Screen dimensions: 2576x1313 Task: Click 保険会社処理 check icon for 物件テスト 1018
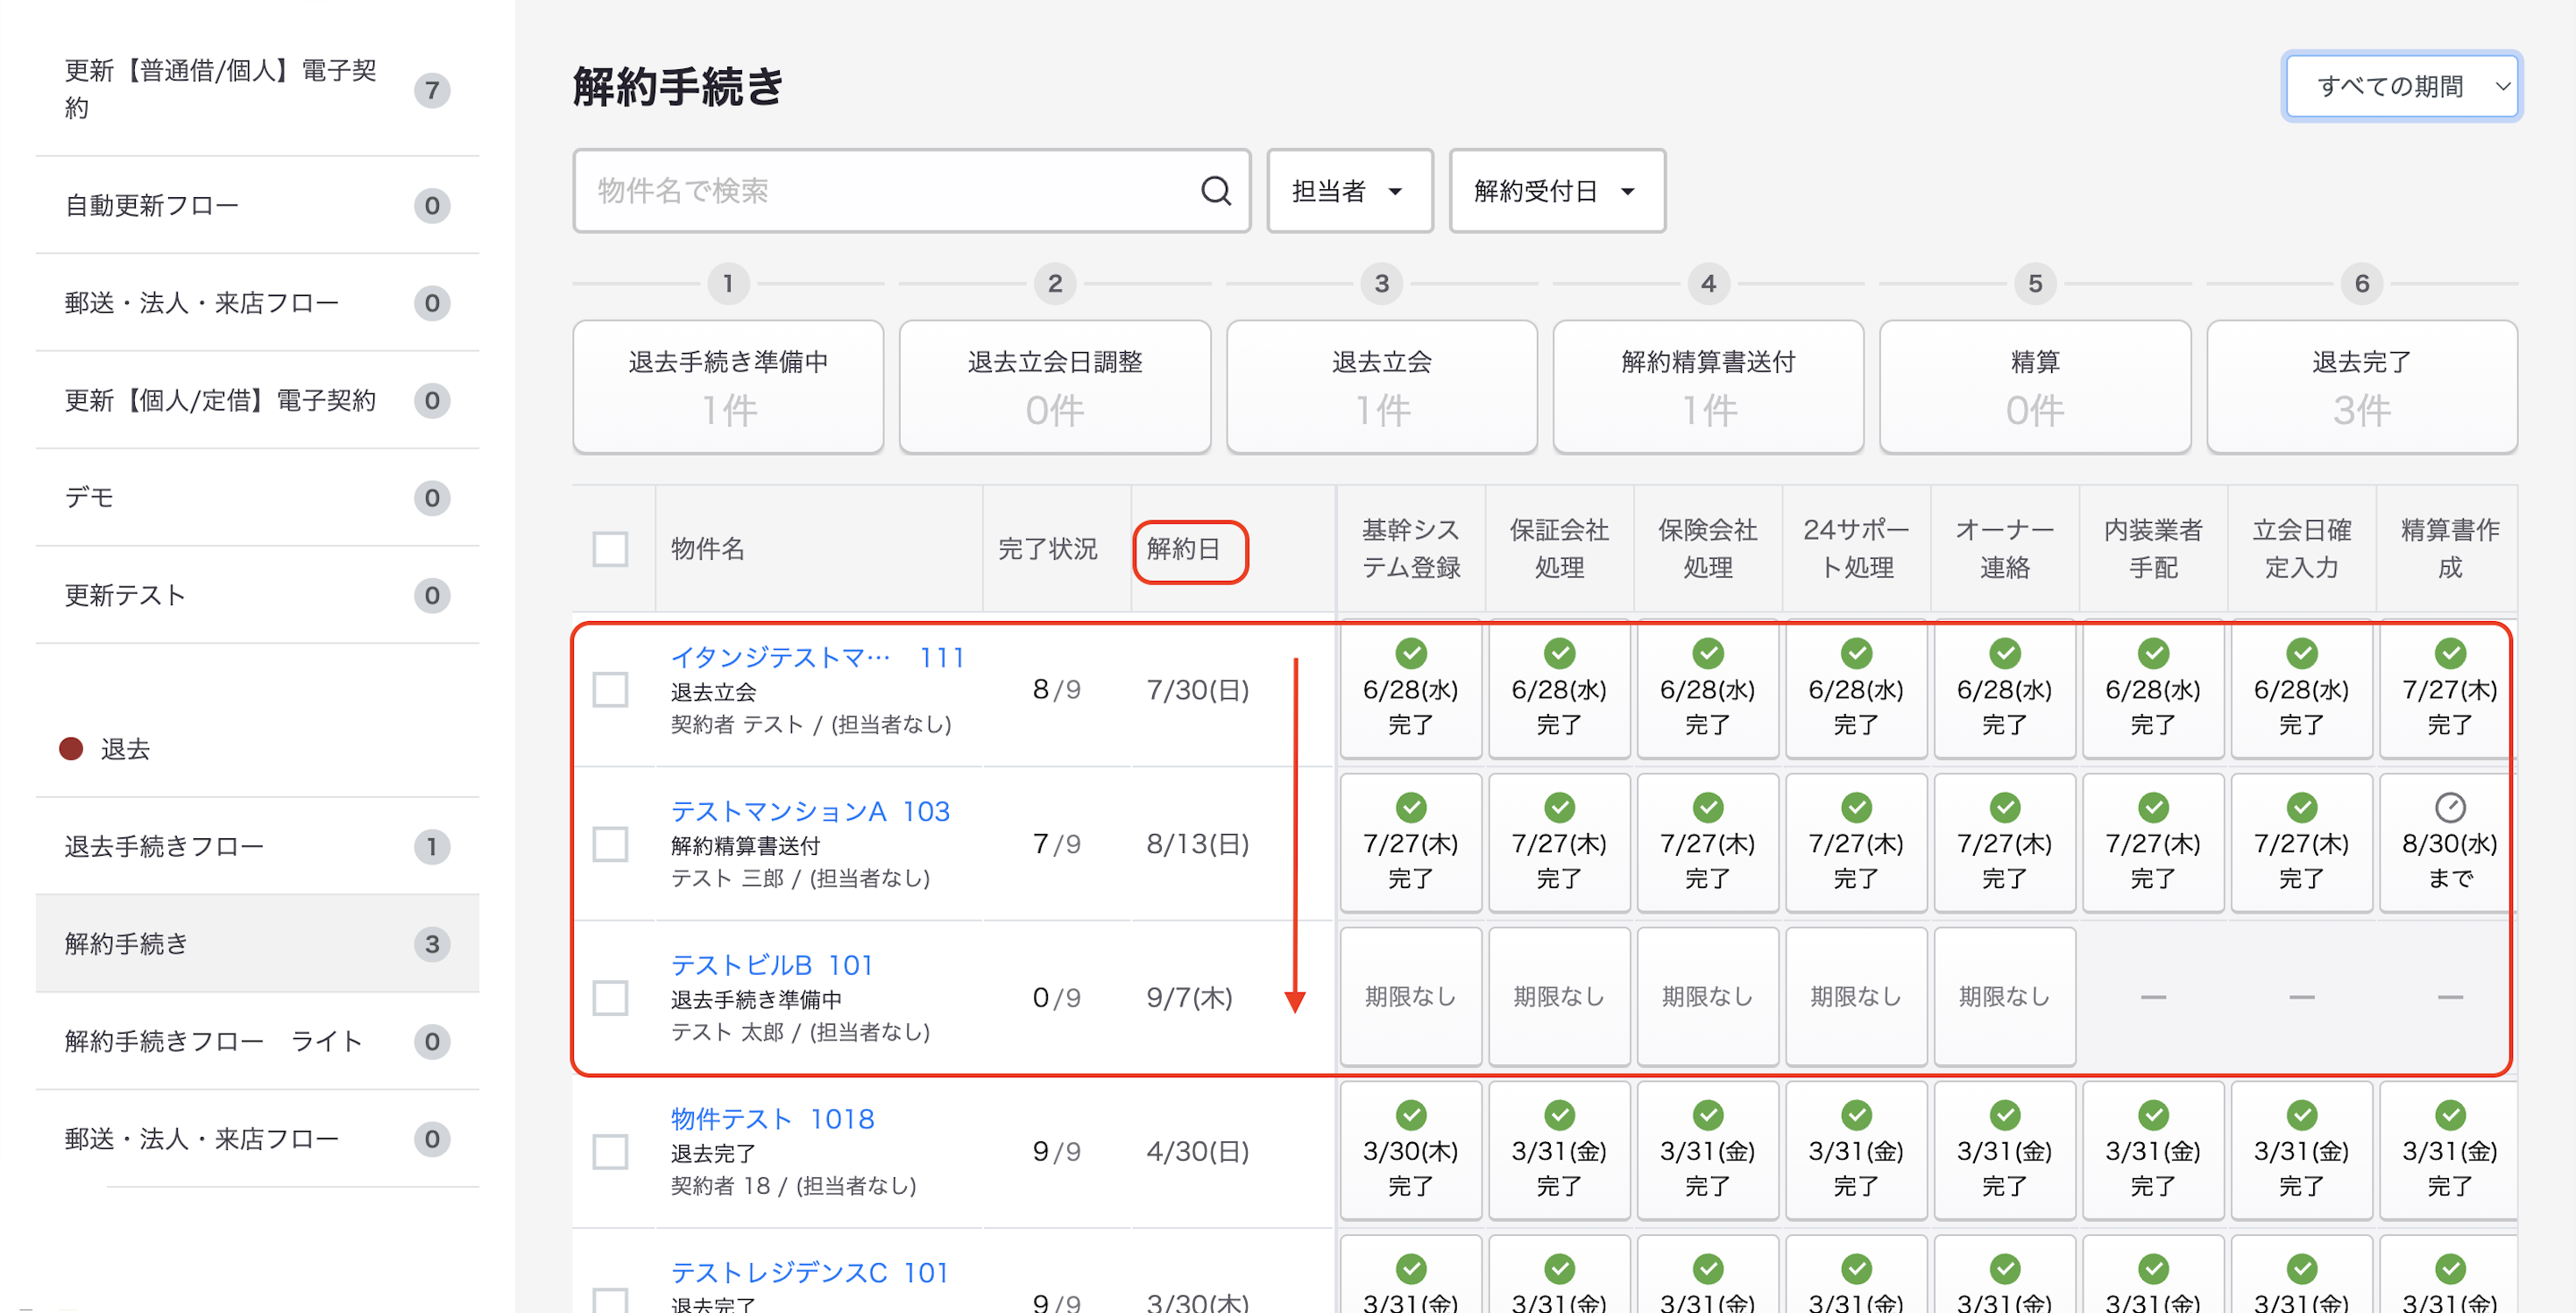tap(1707, 1115)
